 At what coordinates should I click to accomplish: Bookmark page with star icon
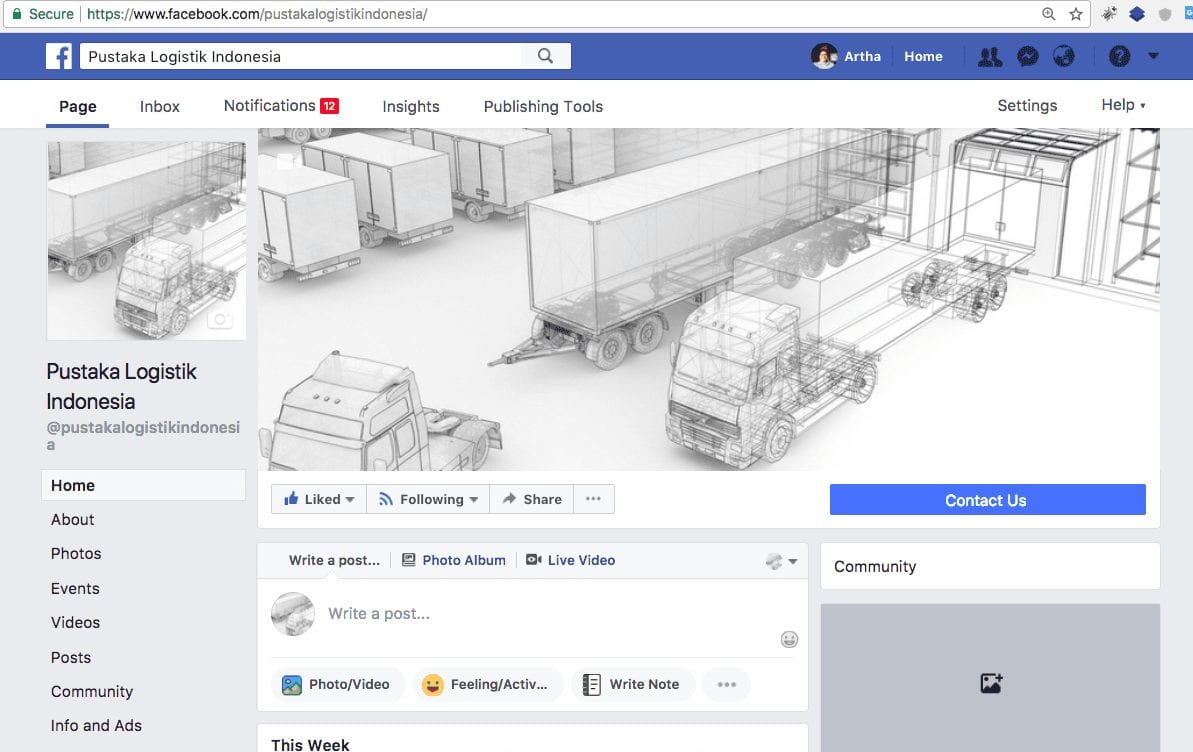pos(1076,14)
